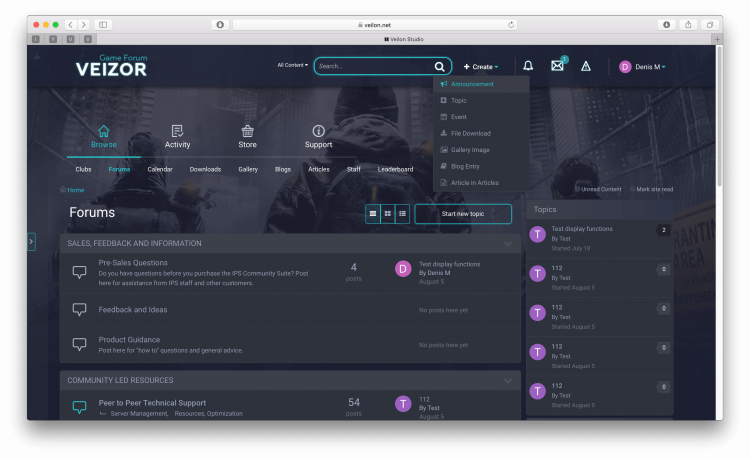750x459 pixels.
Task: Switch forums to fluid list view
Action: tap(402, 213)
